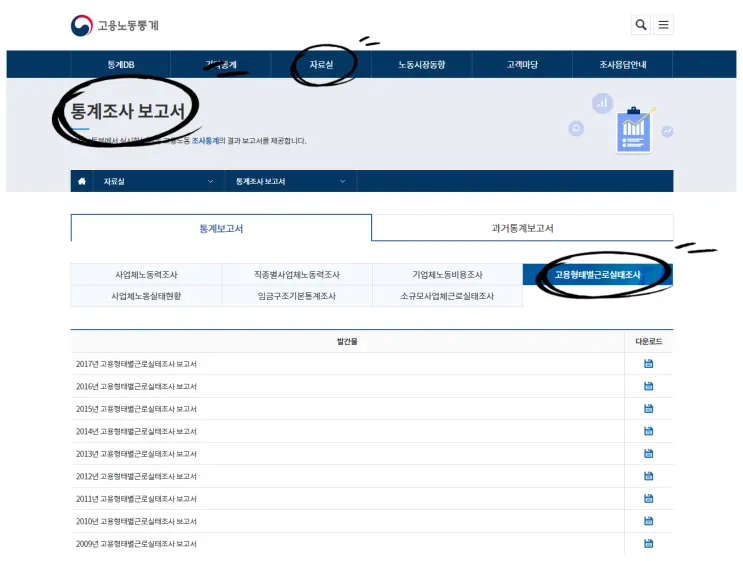
Task: Open the search magnifier icon
Action: tap(641, 25)
